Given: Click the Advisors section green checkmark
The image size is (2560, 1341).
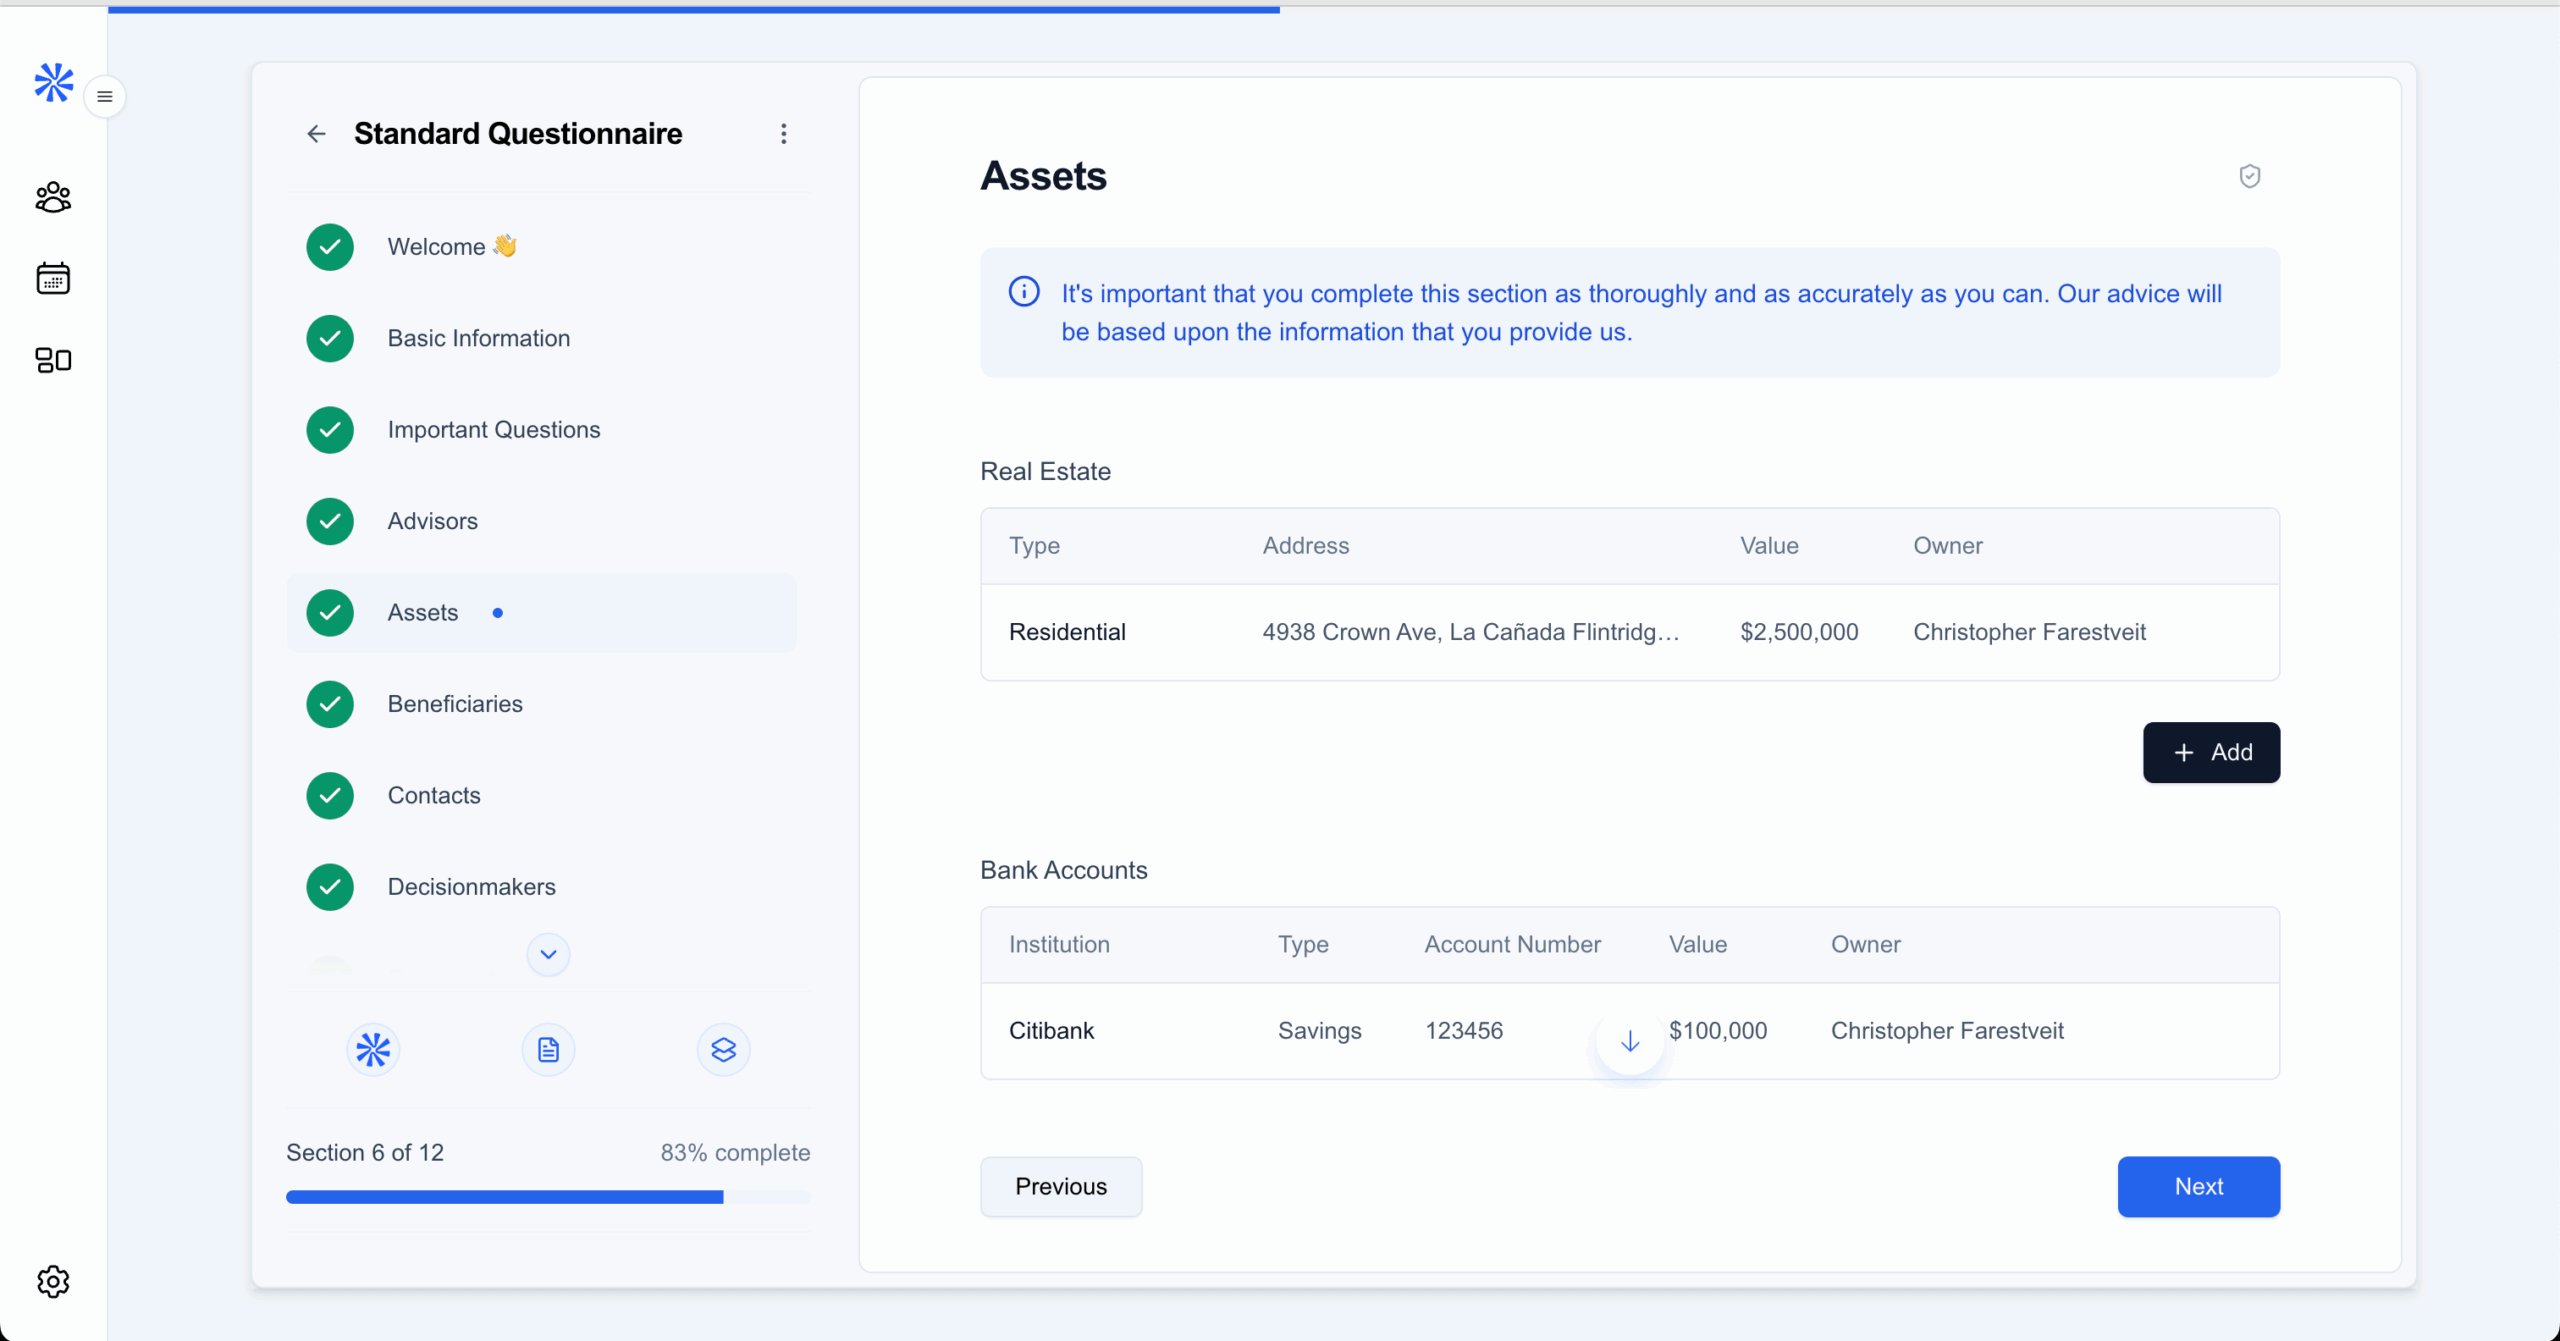Looking at the screenshot, I should click(330, 521).
